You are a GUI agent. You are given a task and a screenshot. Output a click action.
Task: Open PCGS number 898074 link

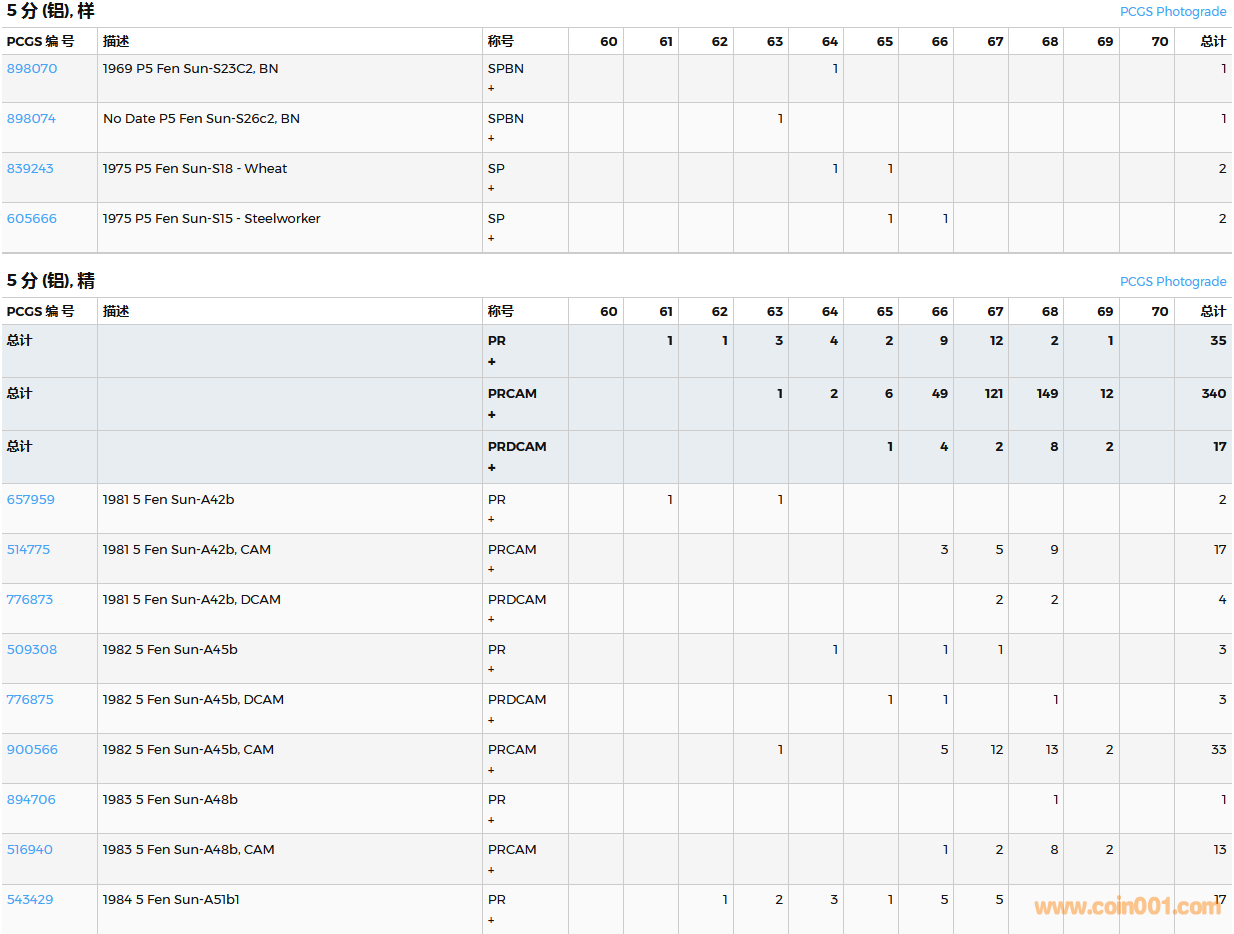(32, 119)
